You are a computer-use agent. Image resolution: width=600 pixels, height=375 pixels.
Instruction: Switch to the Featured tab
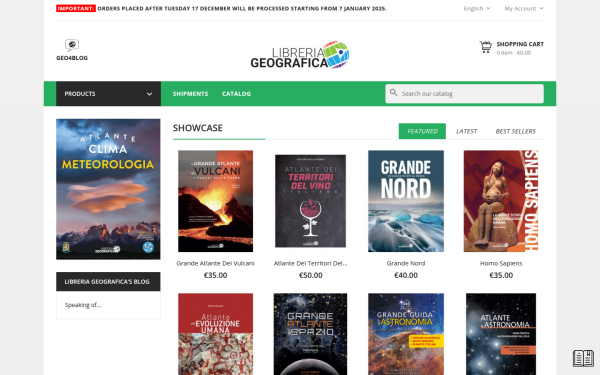422,131
